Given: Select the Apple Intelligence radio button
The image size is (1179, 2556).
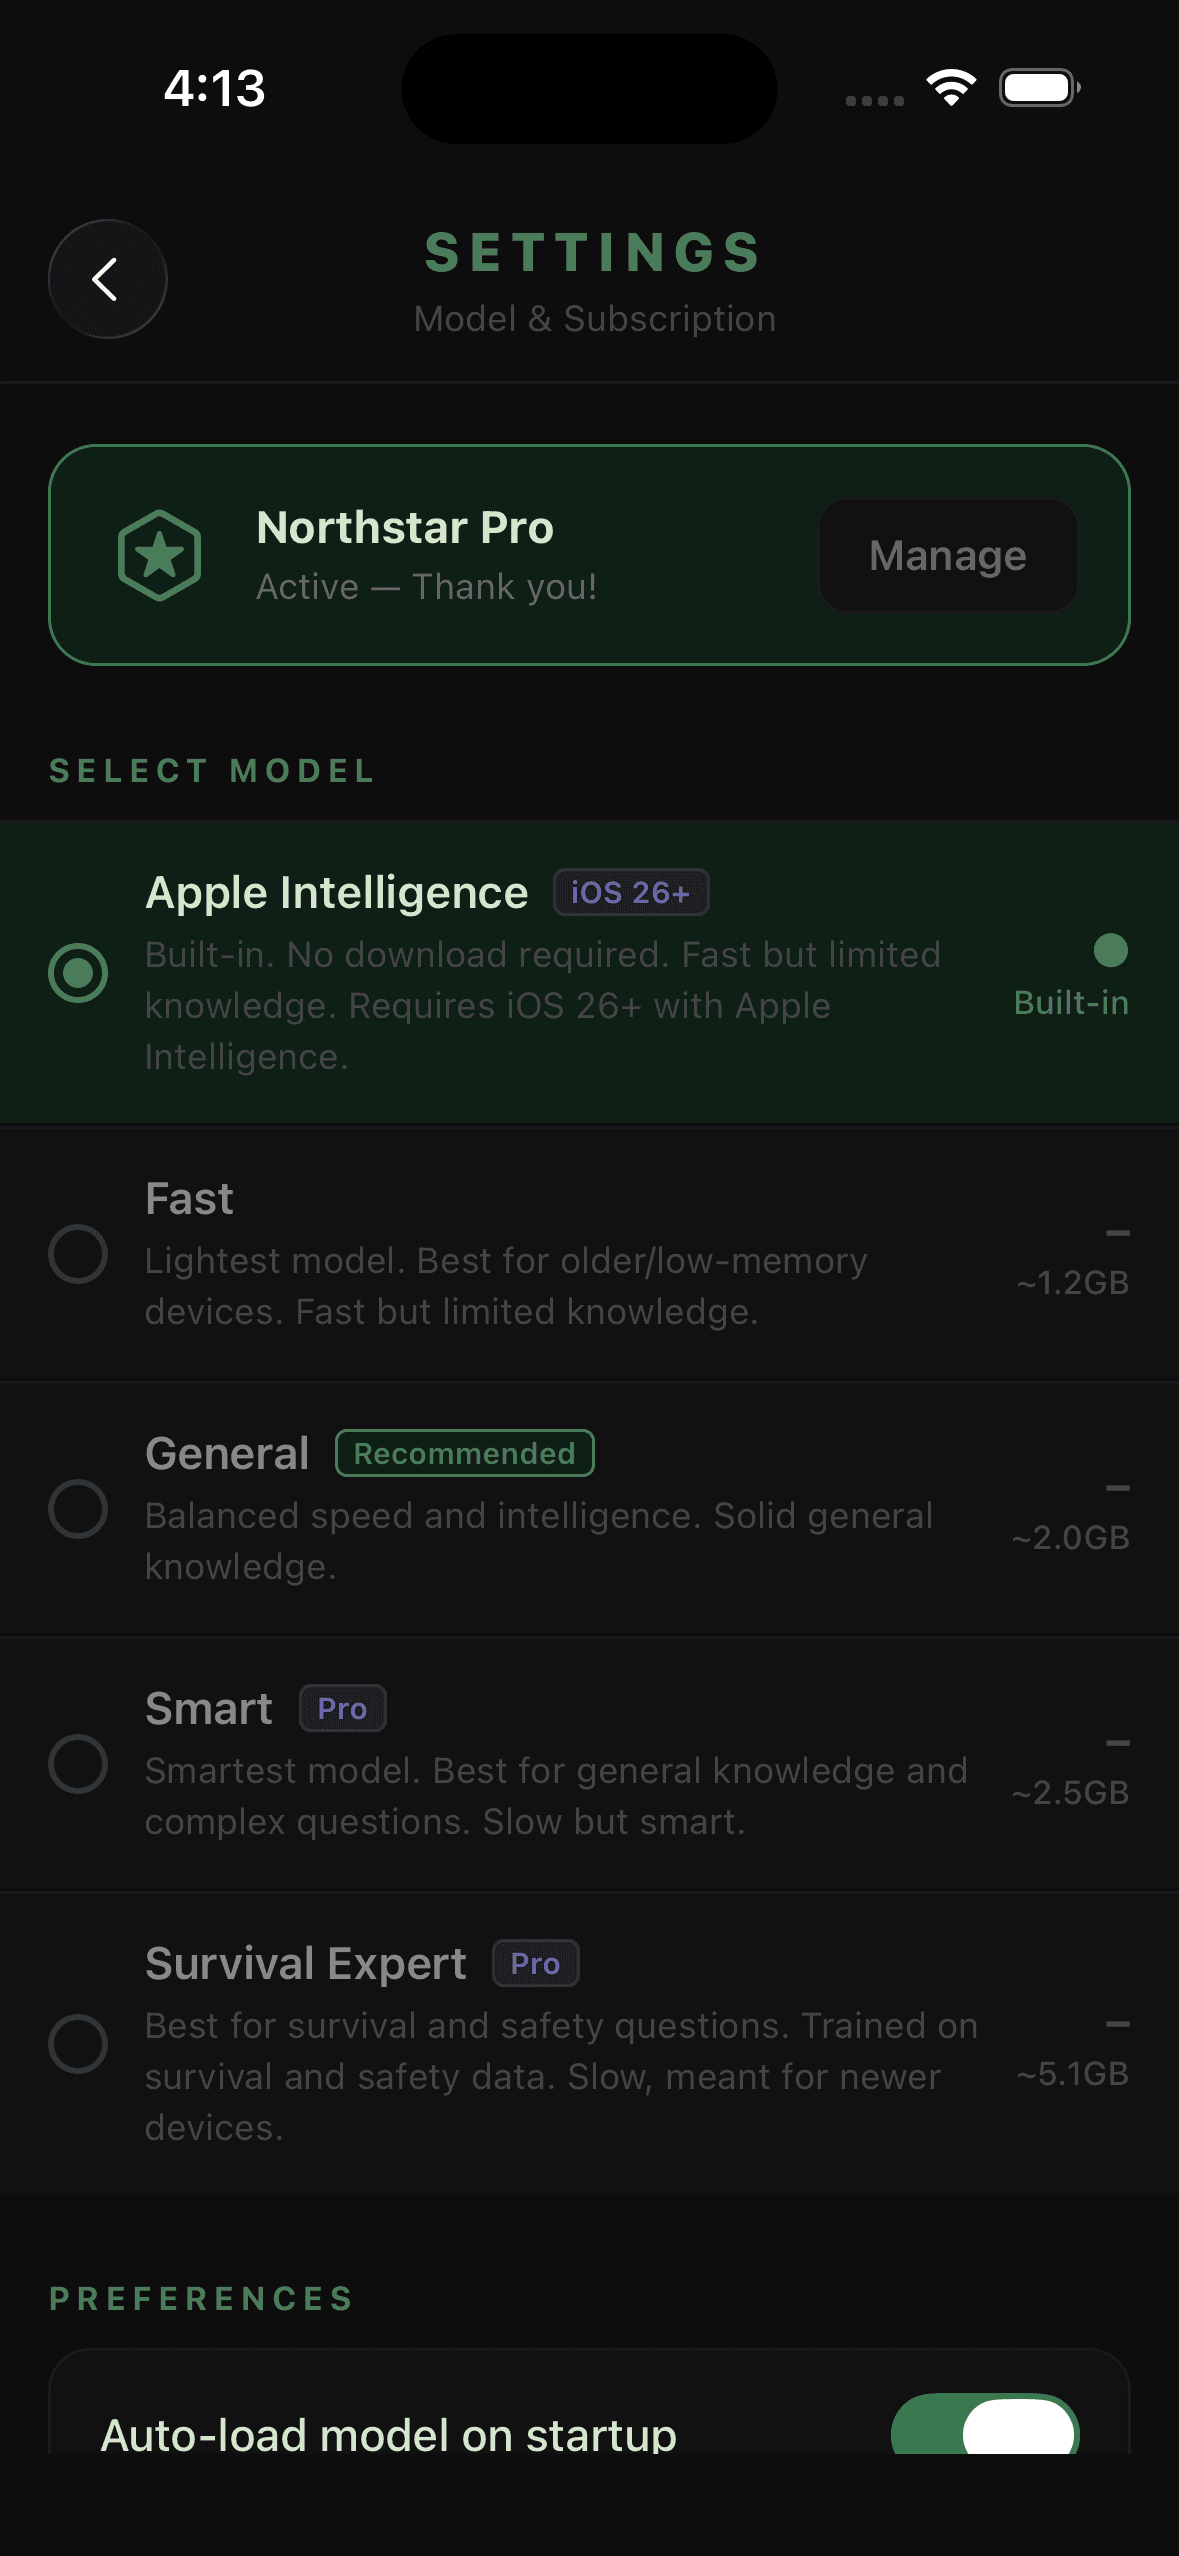Looking at the screenshot, I should coord(78,972).
